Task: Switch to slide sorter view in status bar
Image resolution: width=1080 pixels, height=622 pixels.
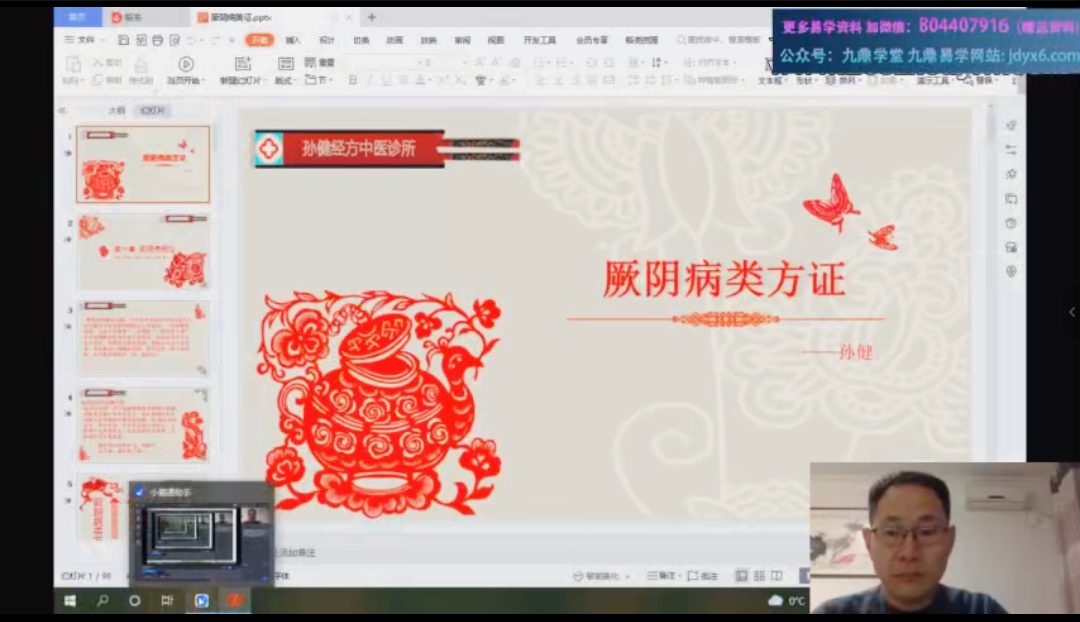Action: [760, 576]
